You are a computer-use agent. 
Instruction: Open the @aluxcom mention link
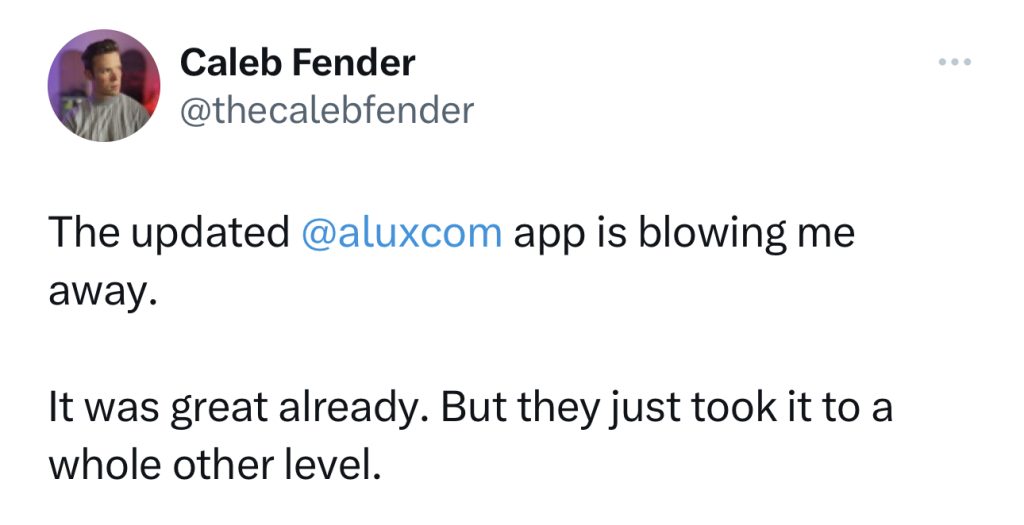(x=401, y=233)
